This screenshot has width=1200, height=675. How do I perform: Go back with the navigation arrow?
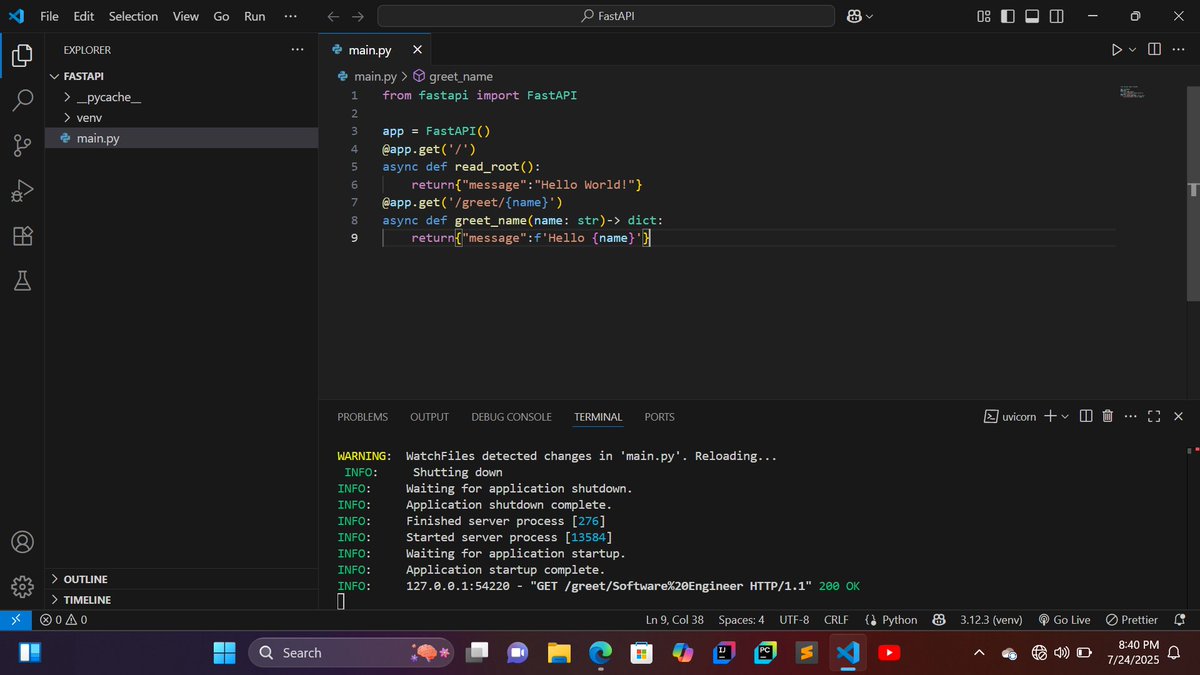point(333,16)
